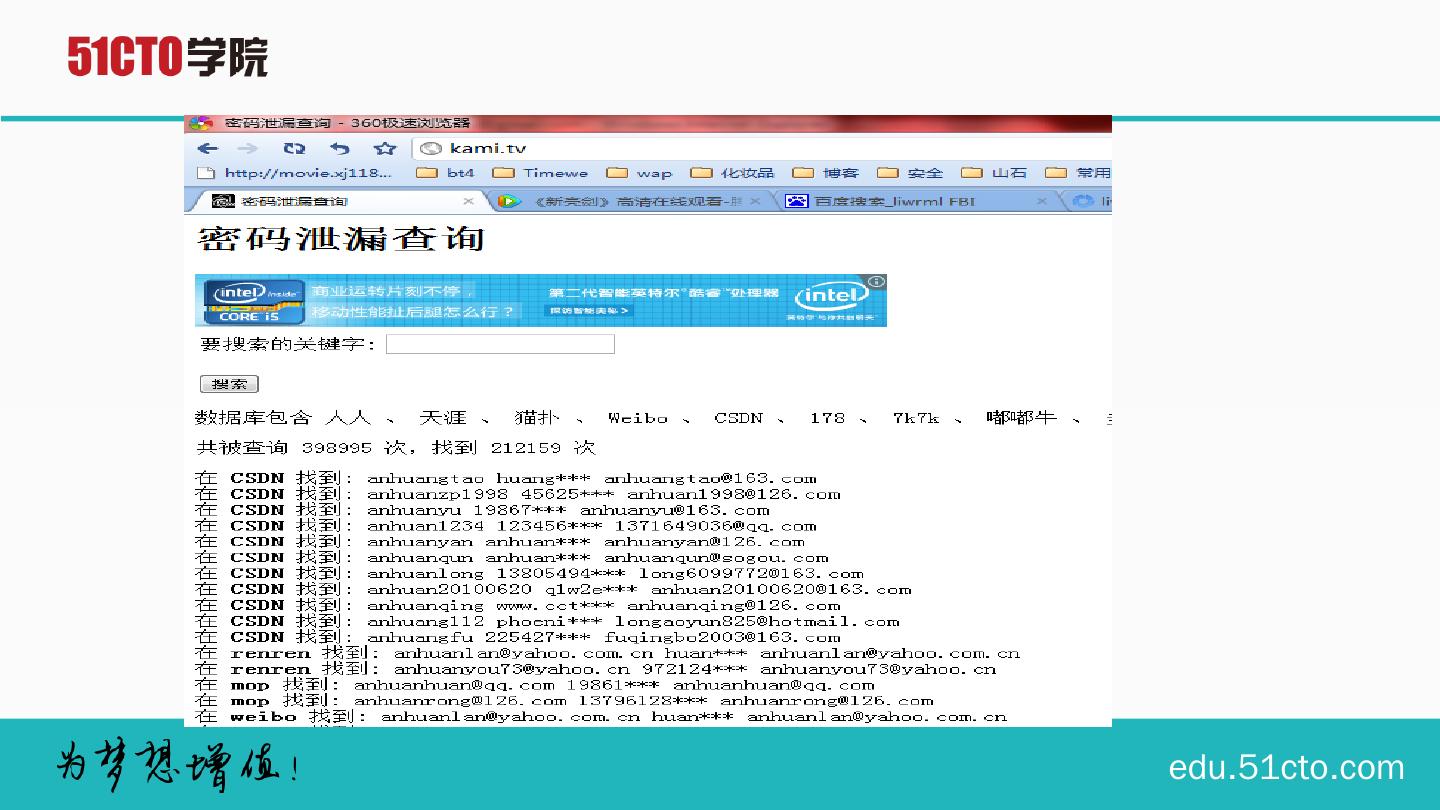Open the bt4 bookmark folder
The image size is (1440, 810).
pyautogui.click(x=446, y=173)
